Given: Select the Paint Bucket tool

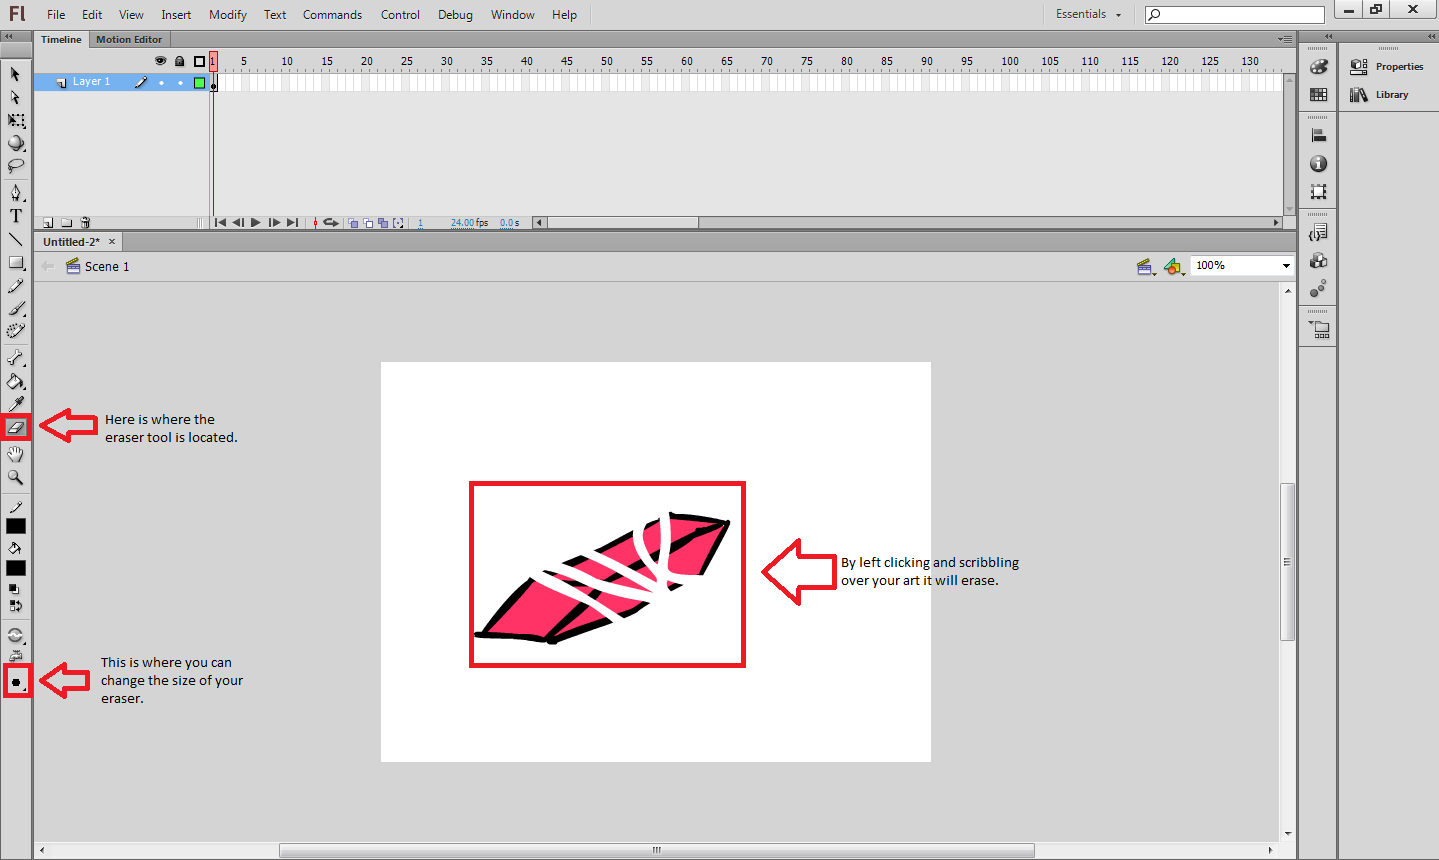Looking at the screenshot, I should click(x=17, y=381).
